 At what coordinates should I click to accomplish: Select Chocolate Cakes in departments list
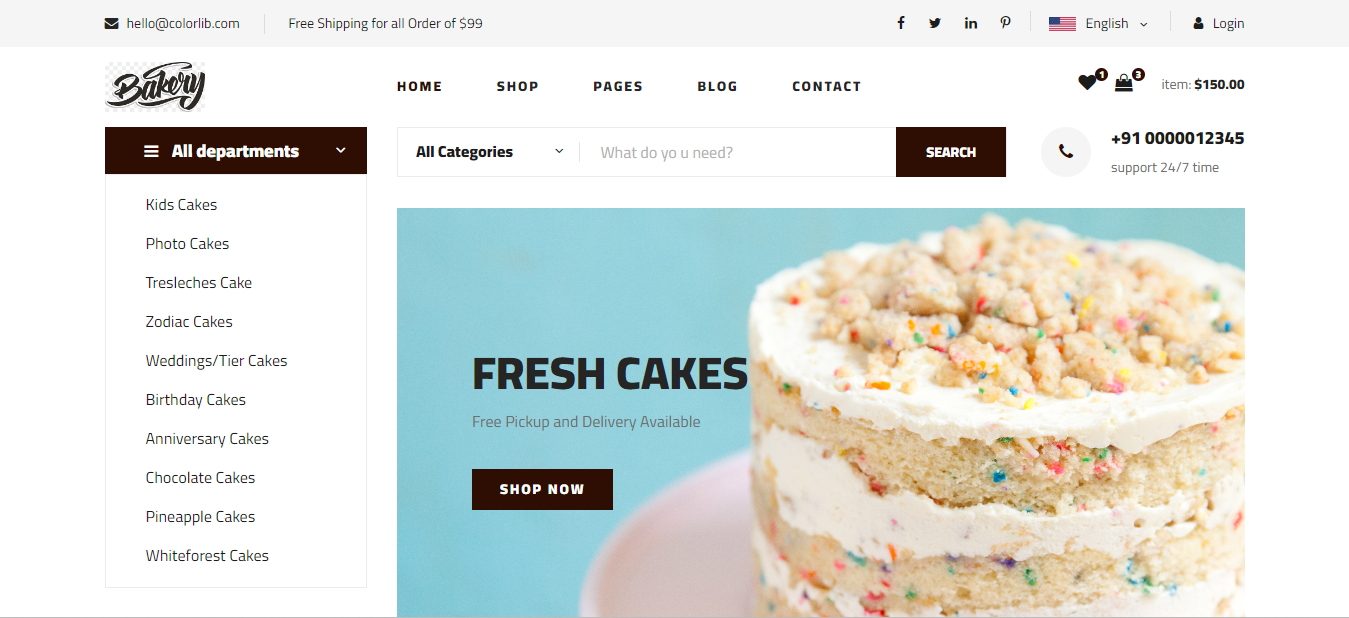tap(200, 477)
